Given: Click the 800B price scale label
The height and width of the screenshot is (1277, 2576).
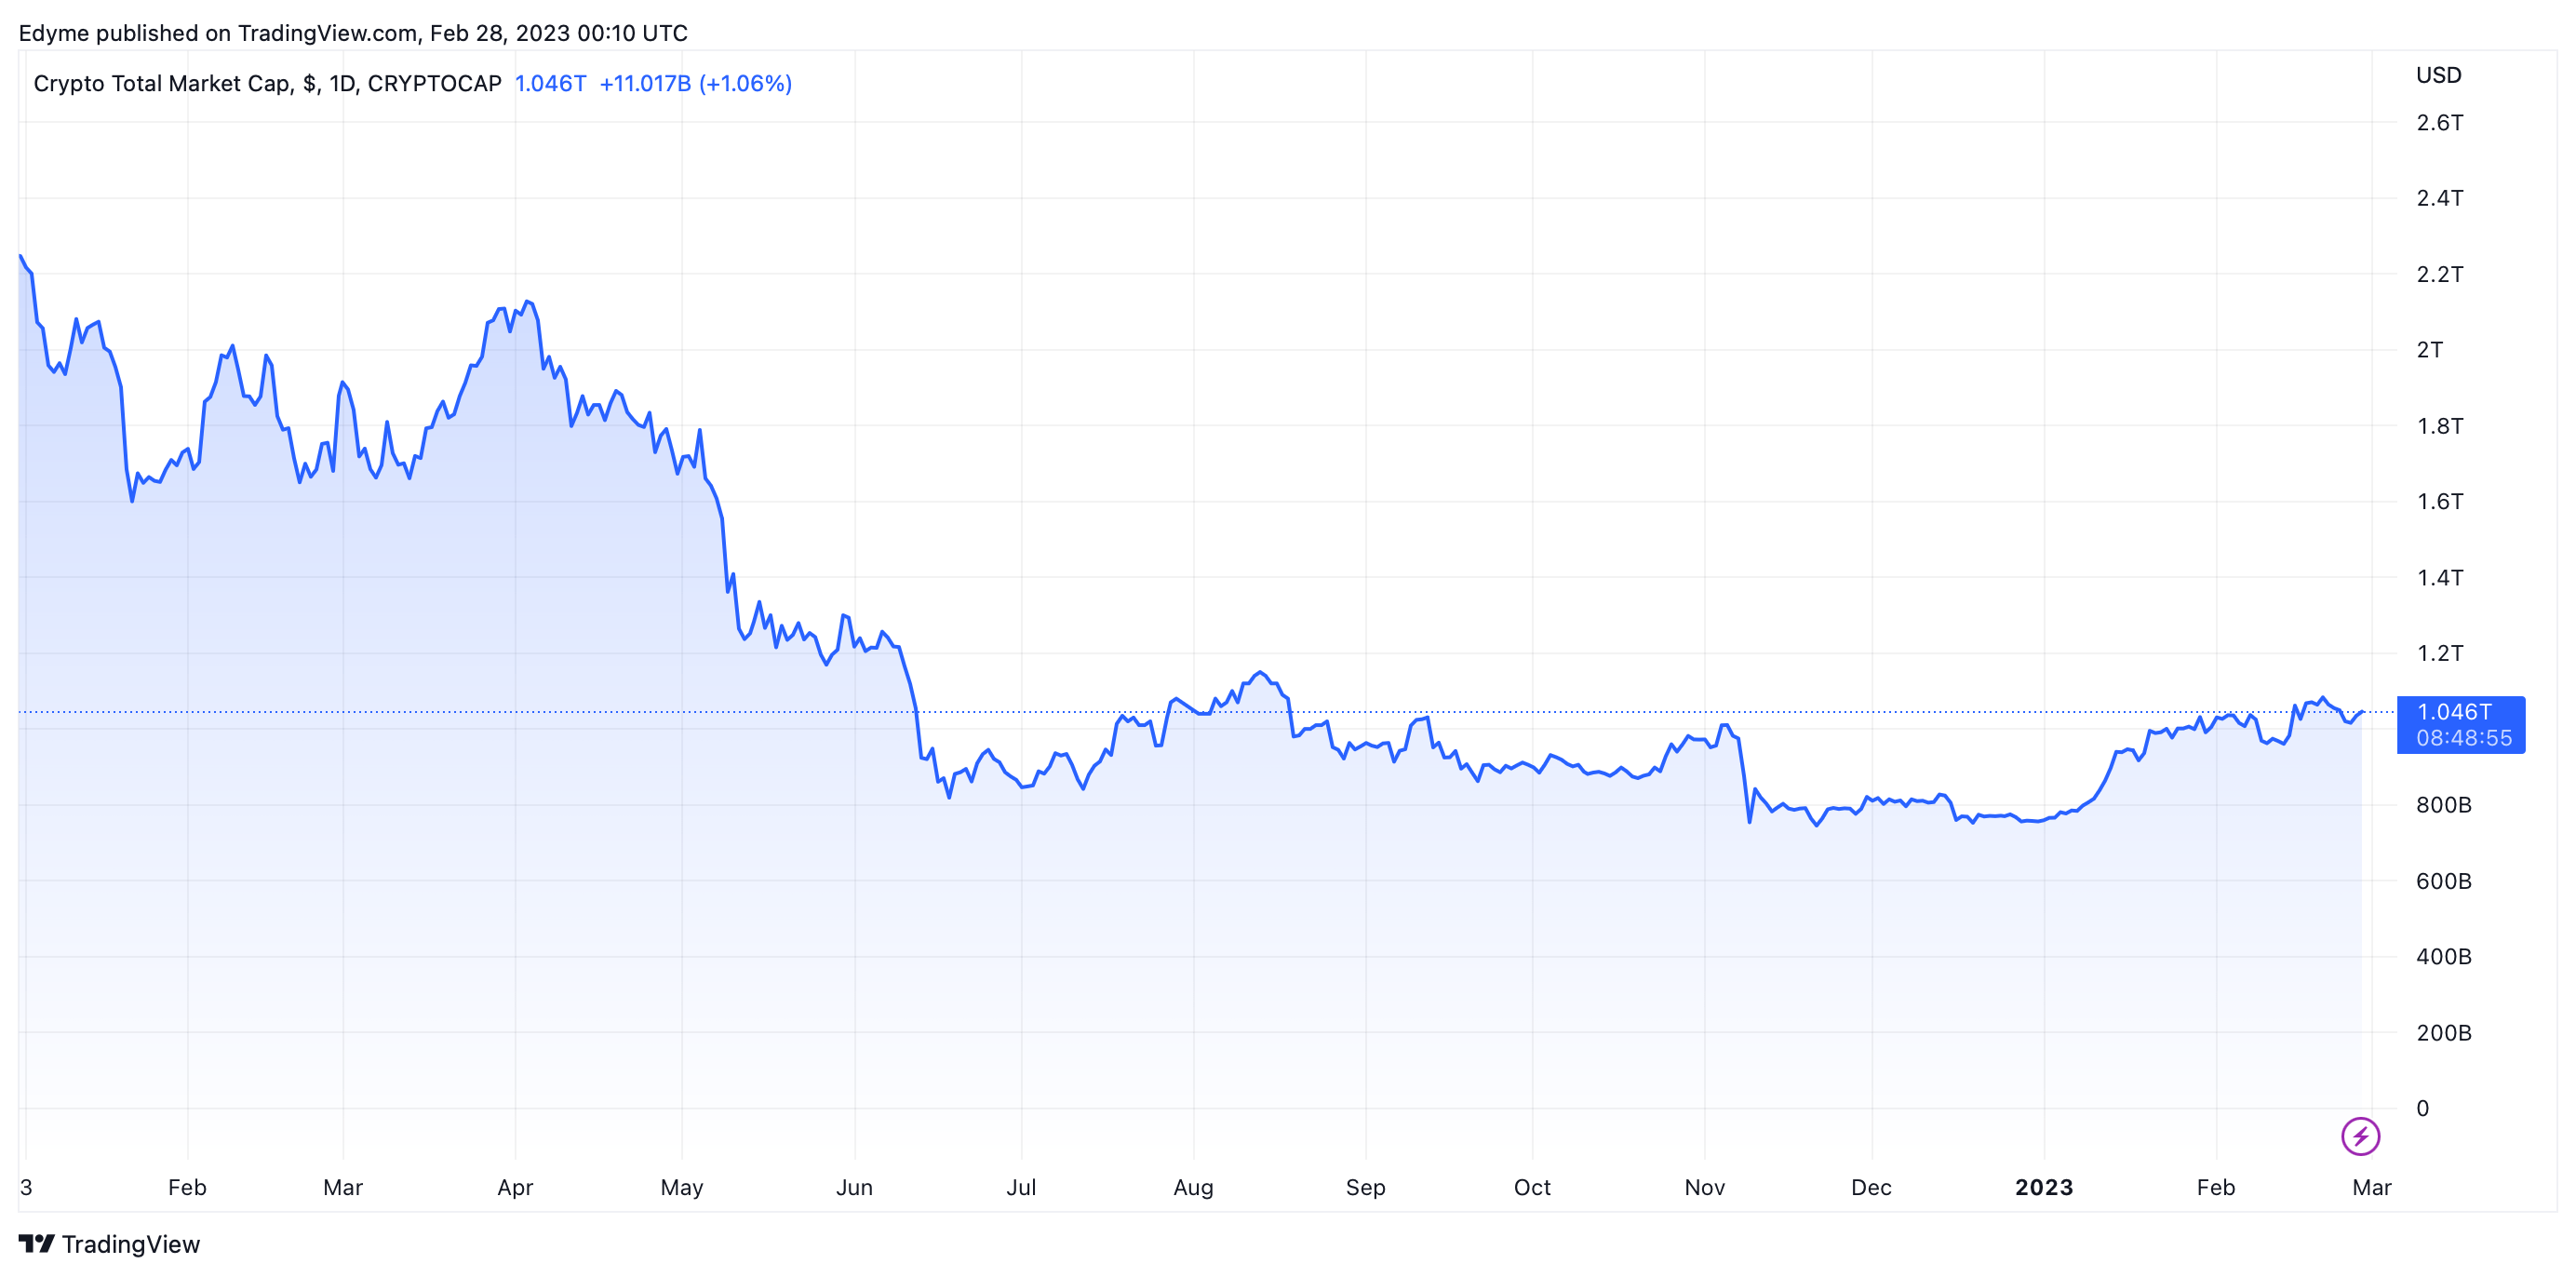Looking at the screenshot, I should coord(2443,805).
